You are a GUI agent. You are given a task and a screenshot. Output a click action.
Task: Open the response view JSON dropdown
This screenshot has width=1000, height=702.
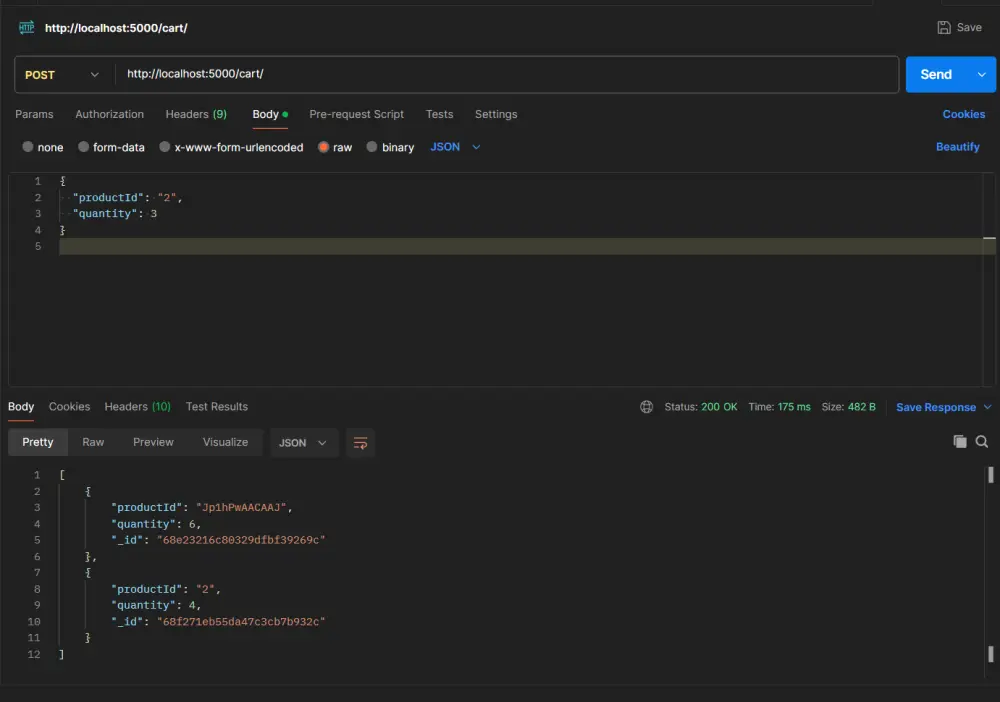[x=304, y=441]
